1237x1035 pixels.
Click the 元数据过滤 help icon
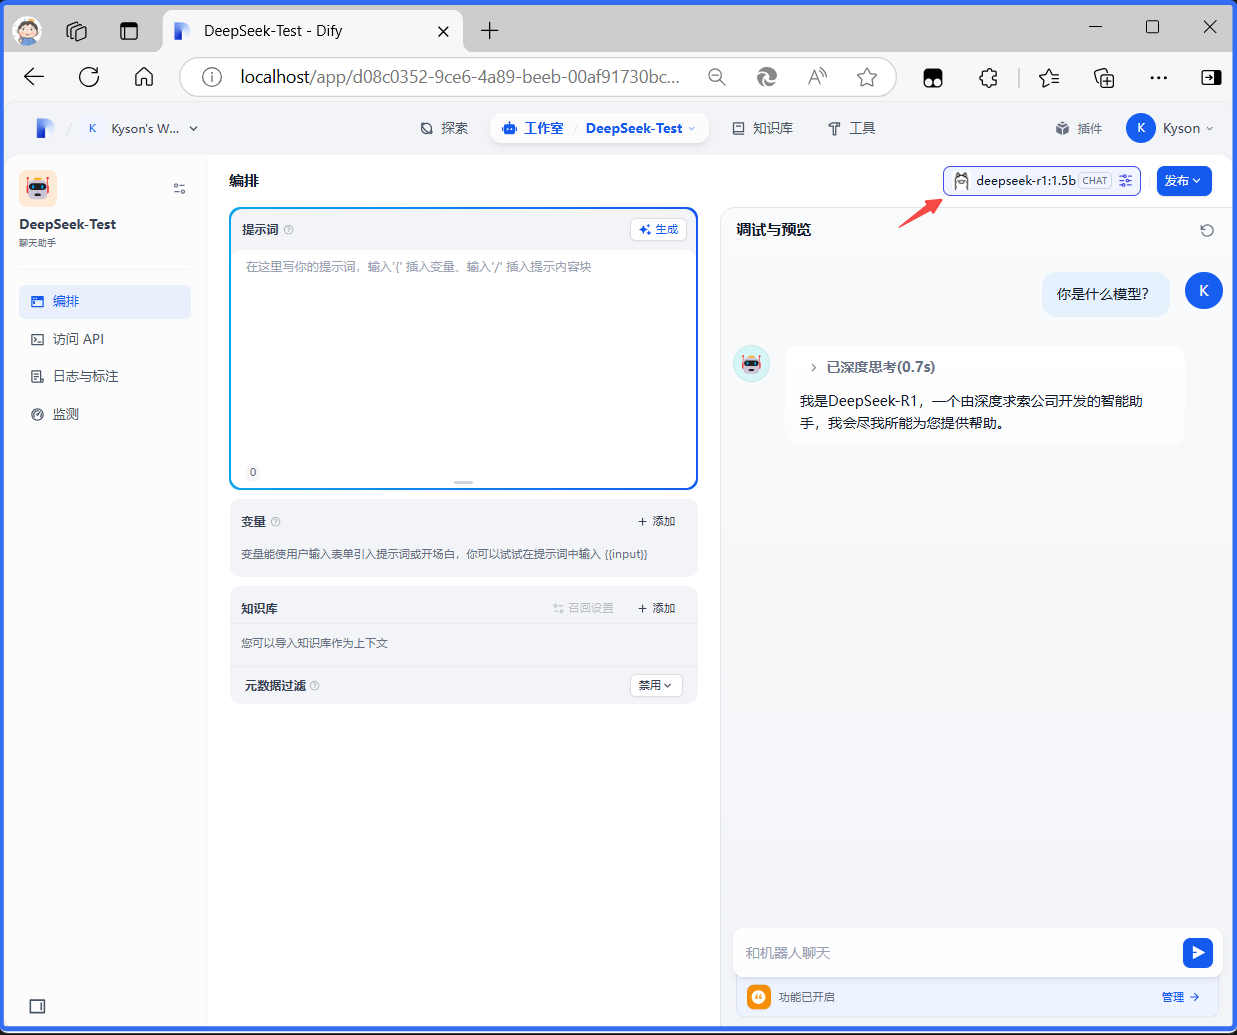(x=315, y=686)
